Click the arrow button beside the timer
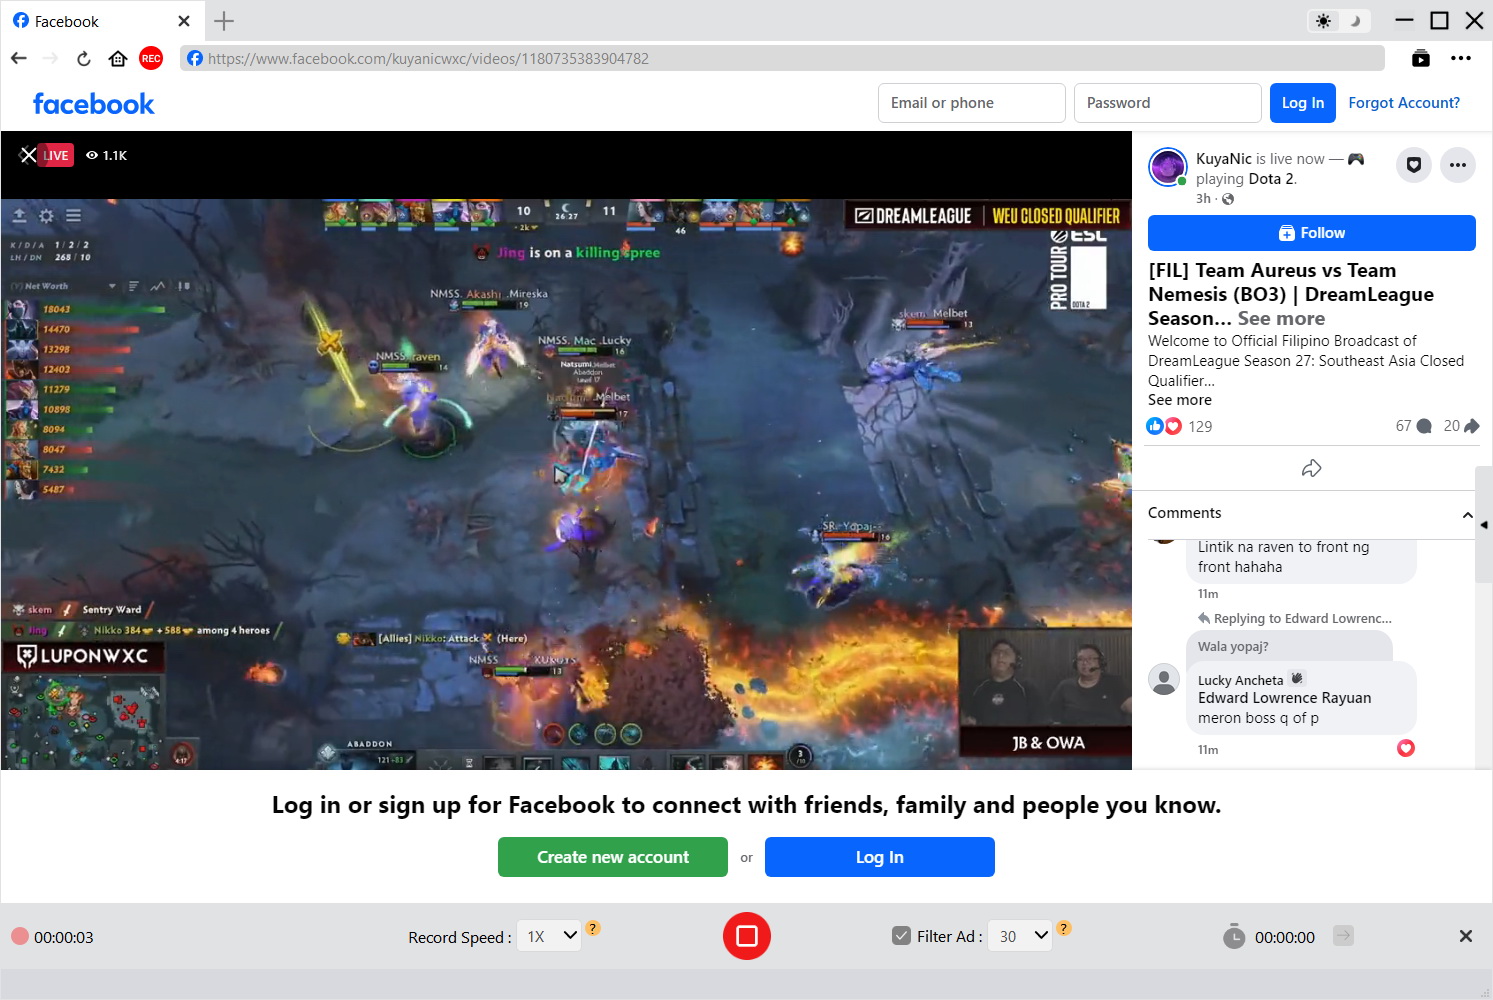This screenshot has width=1493, height=1000. pyautogui.click(x=1343, y=936)
